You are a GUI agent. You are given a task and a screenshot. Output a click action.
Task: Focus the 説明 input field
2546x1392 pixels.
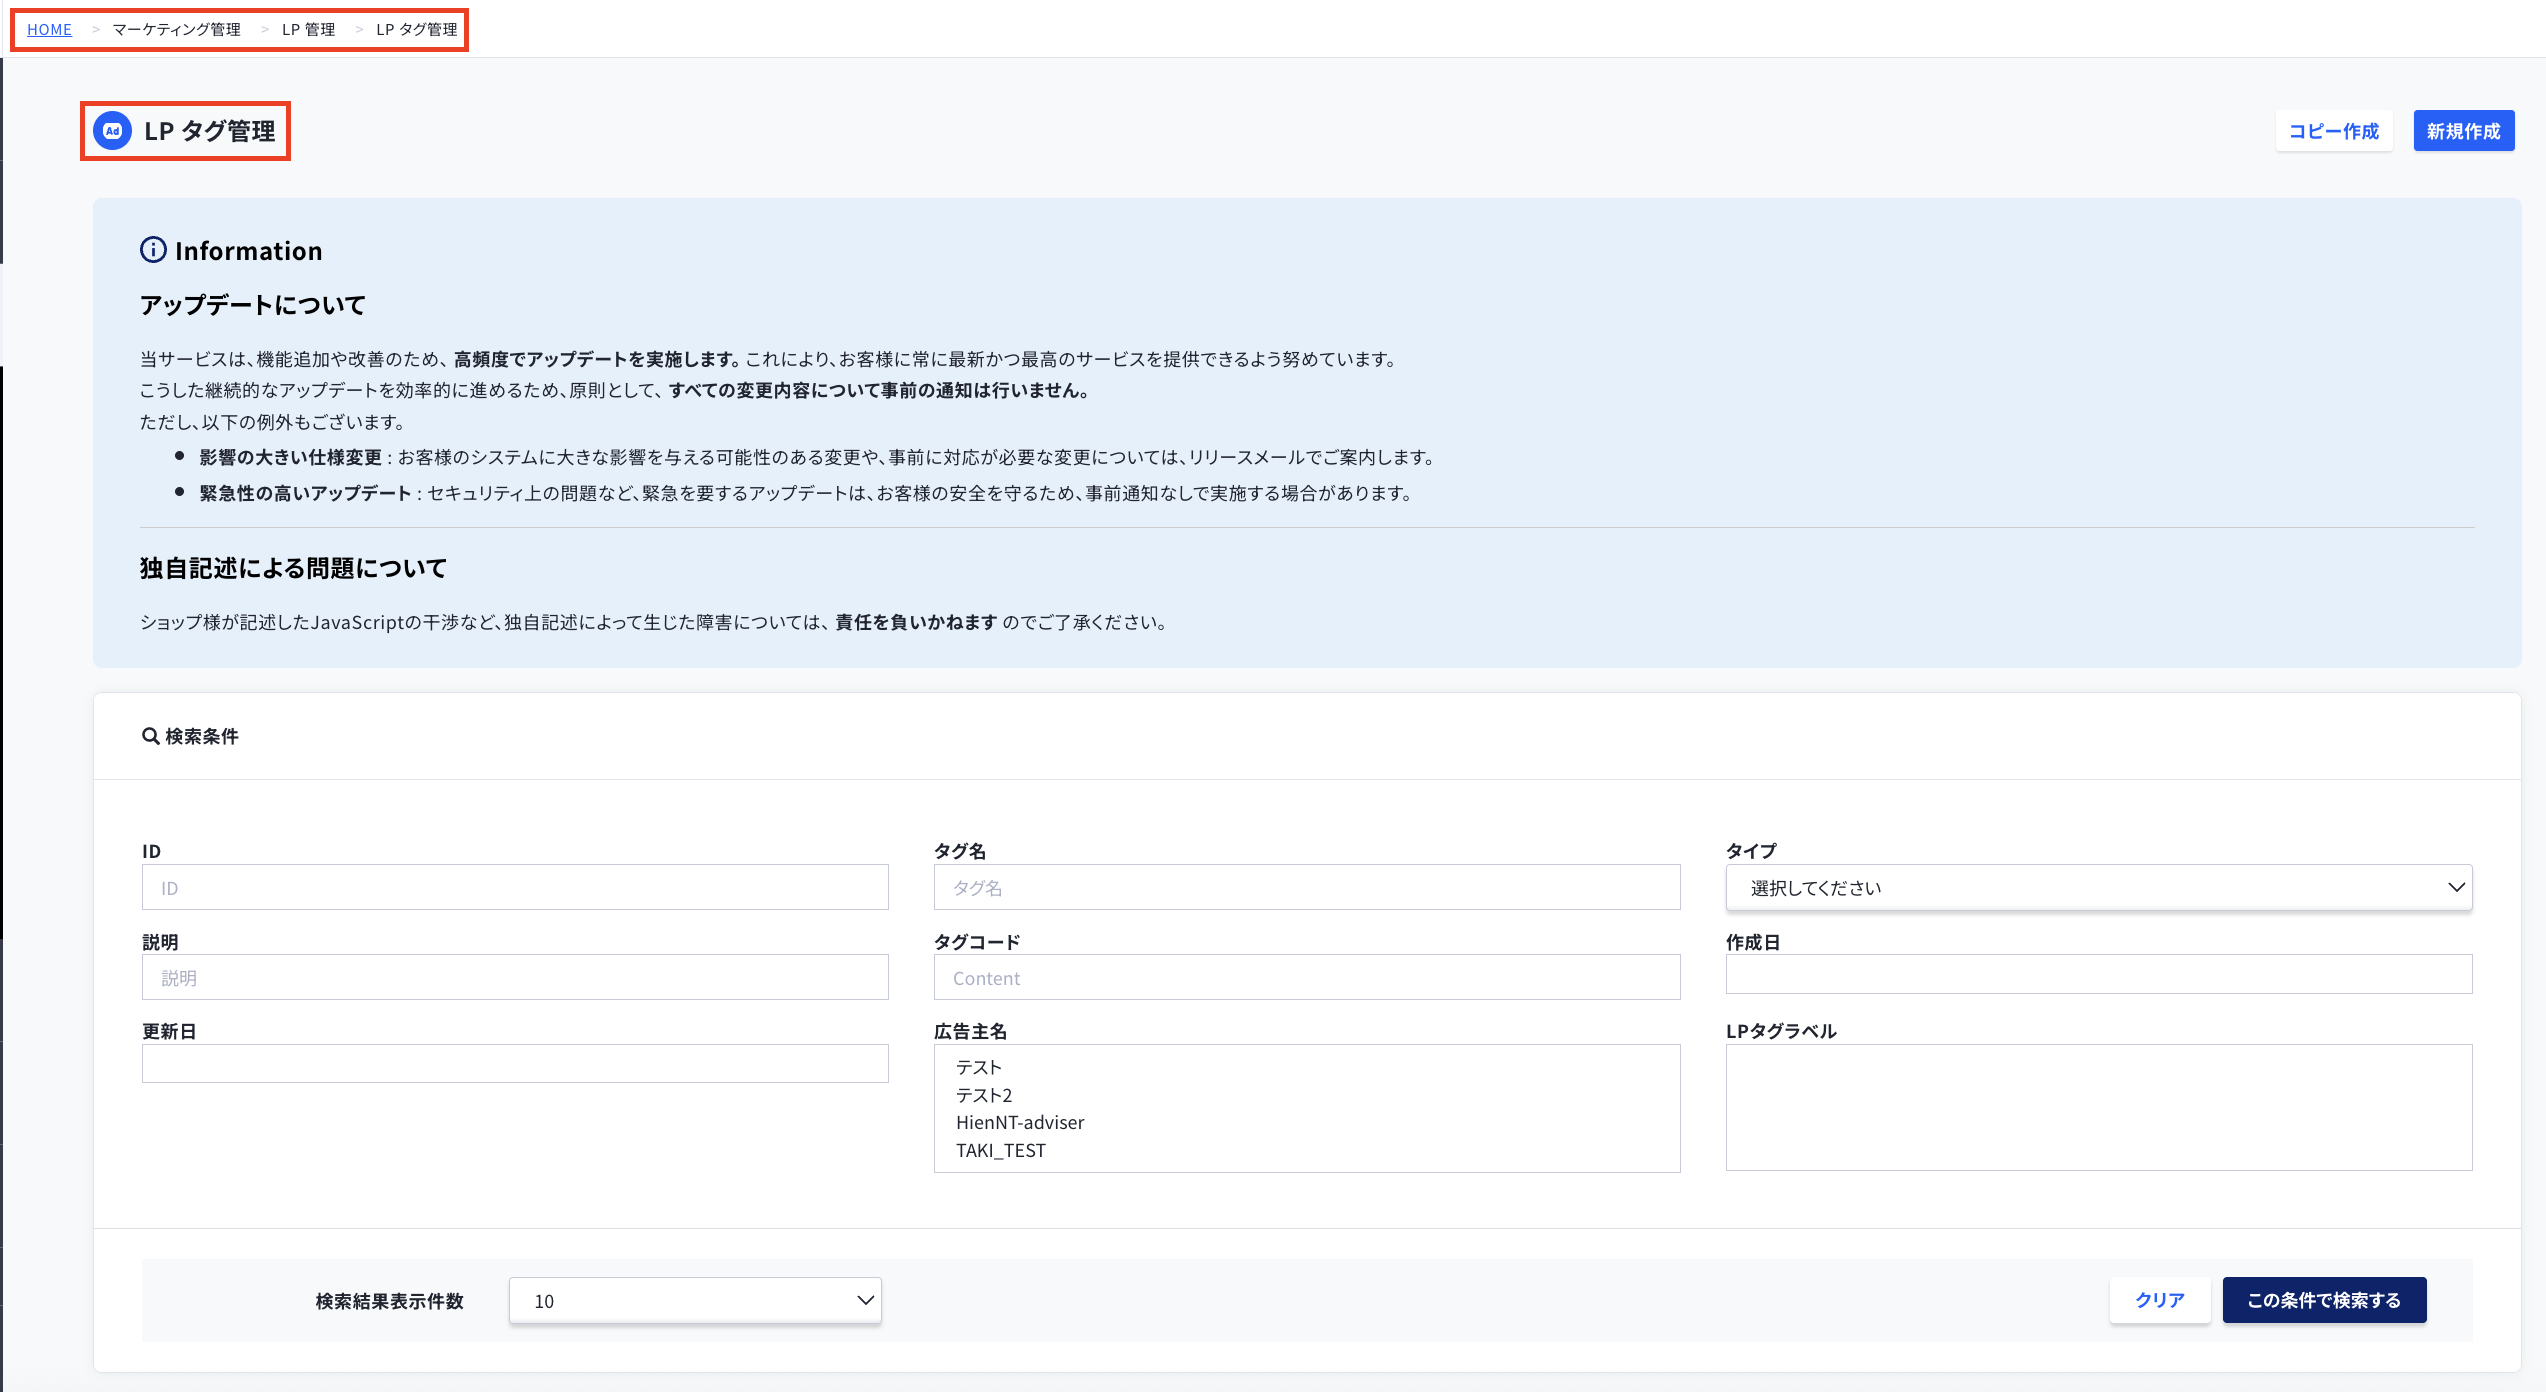pos(515,977)
